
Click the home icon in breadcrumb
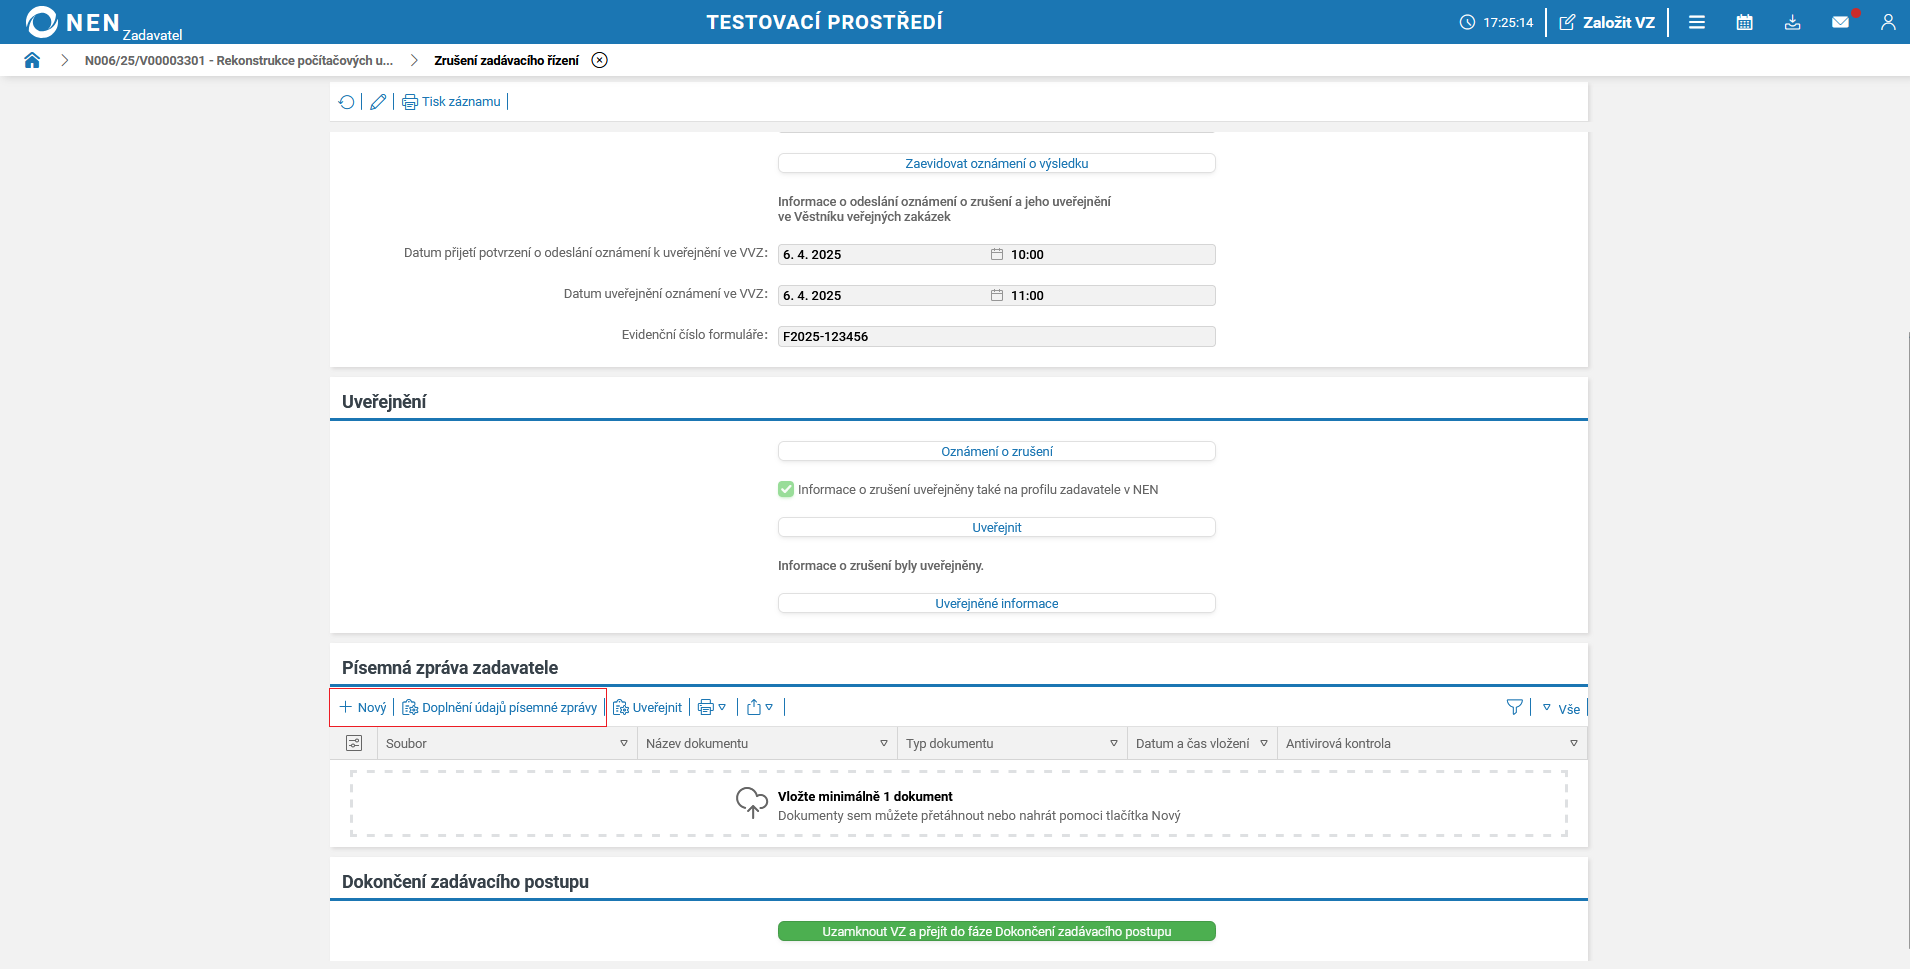coord(32,60)
